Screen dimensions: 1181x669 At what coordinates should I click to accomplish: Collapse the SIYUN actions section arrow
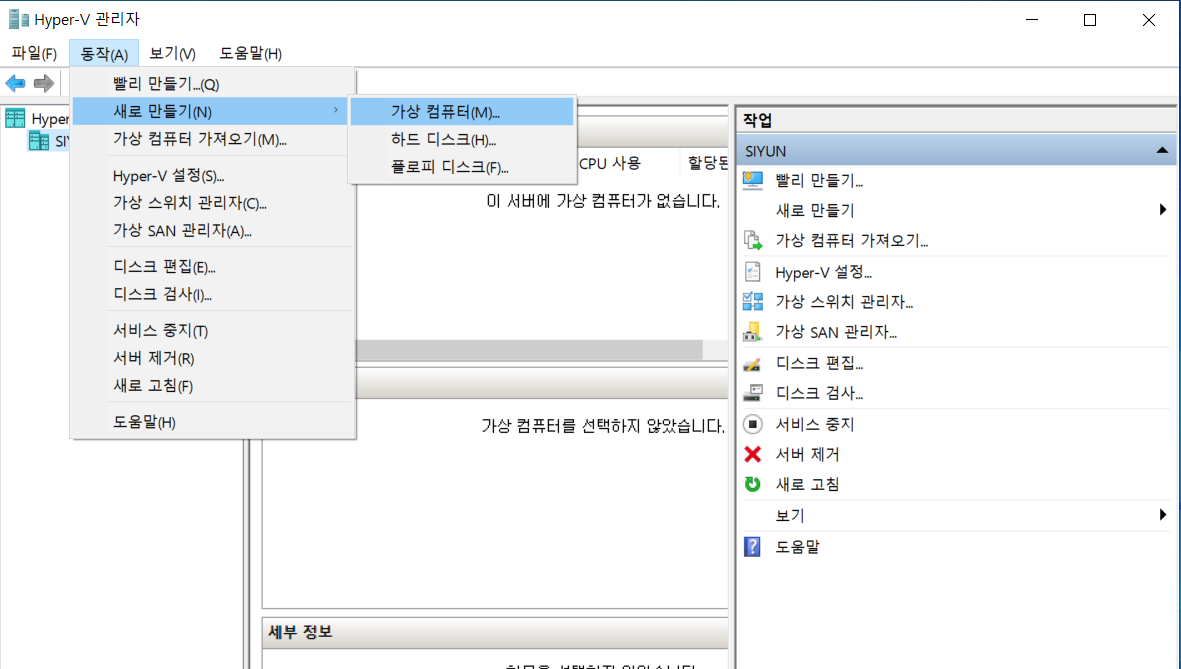click(1162, 151)
